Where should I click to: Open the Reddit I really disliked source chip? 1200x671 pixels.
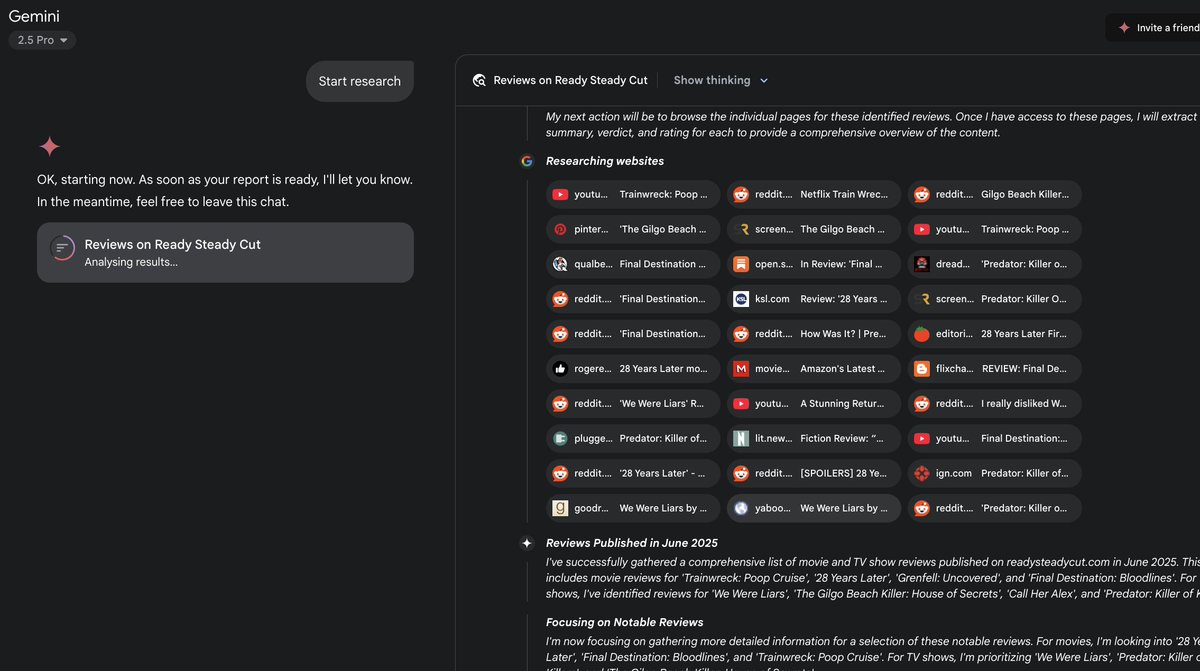point(995,404)
